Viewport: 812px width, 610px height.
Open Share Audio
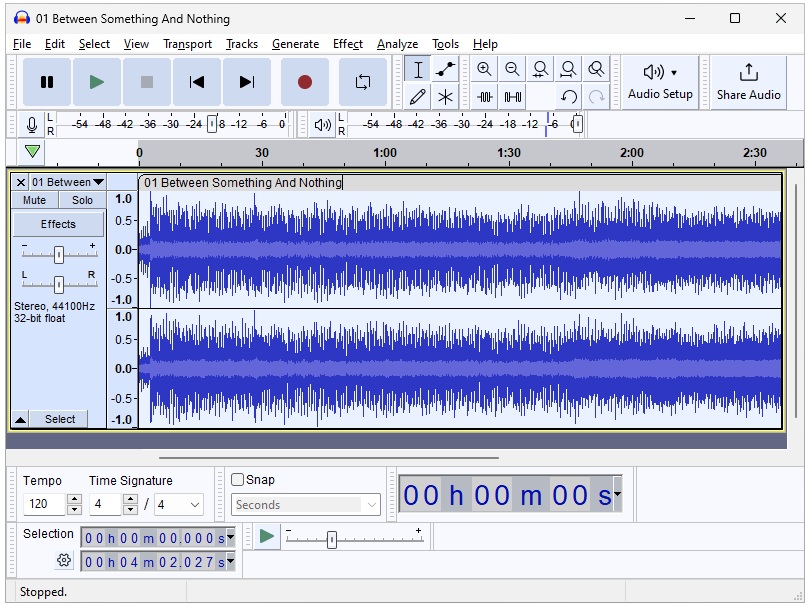(x=748, y=82)
